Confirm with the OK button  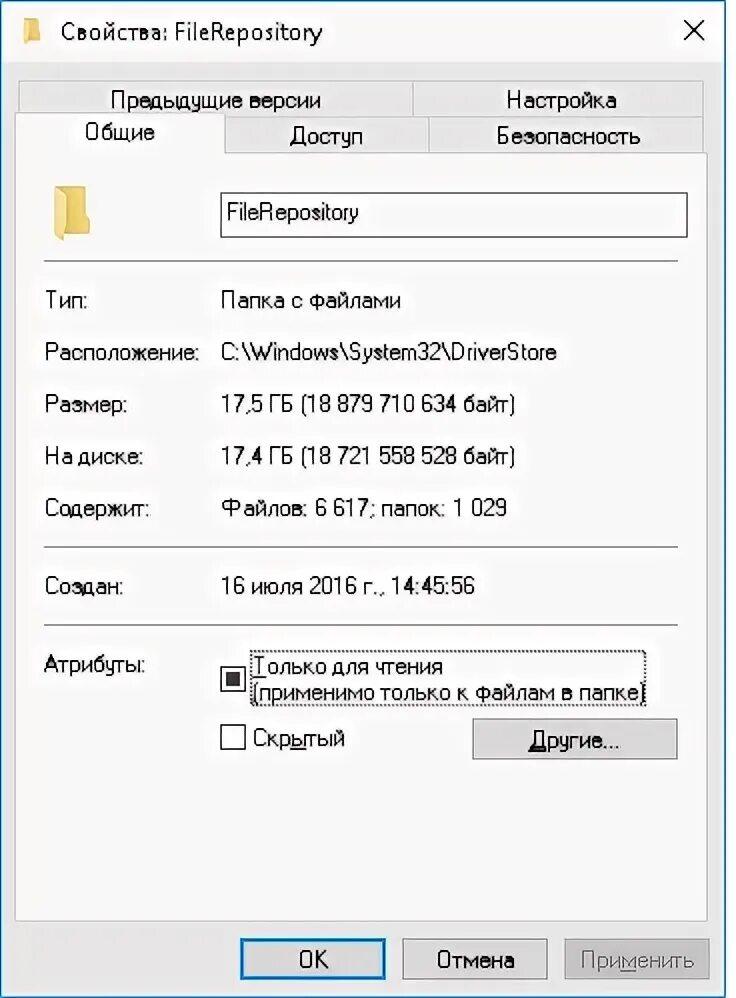click(313, 959)
